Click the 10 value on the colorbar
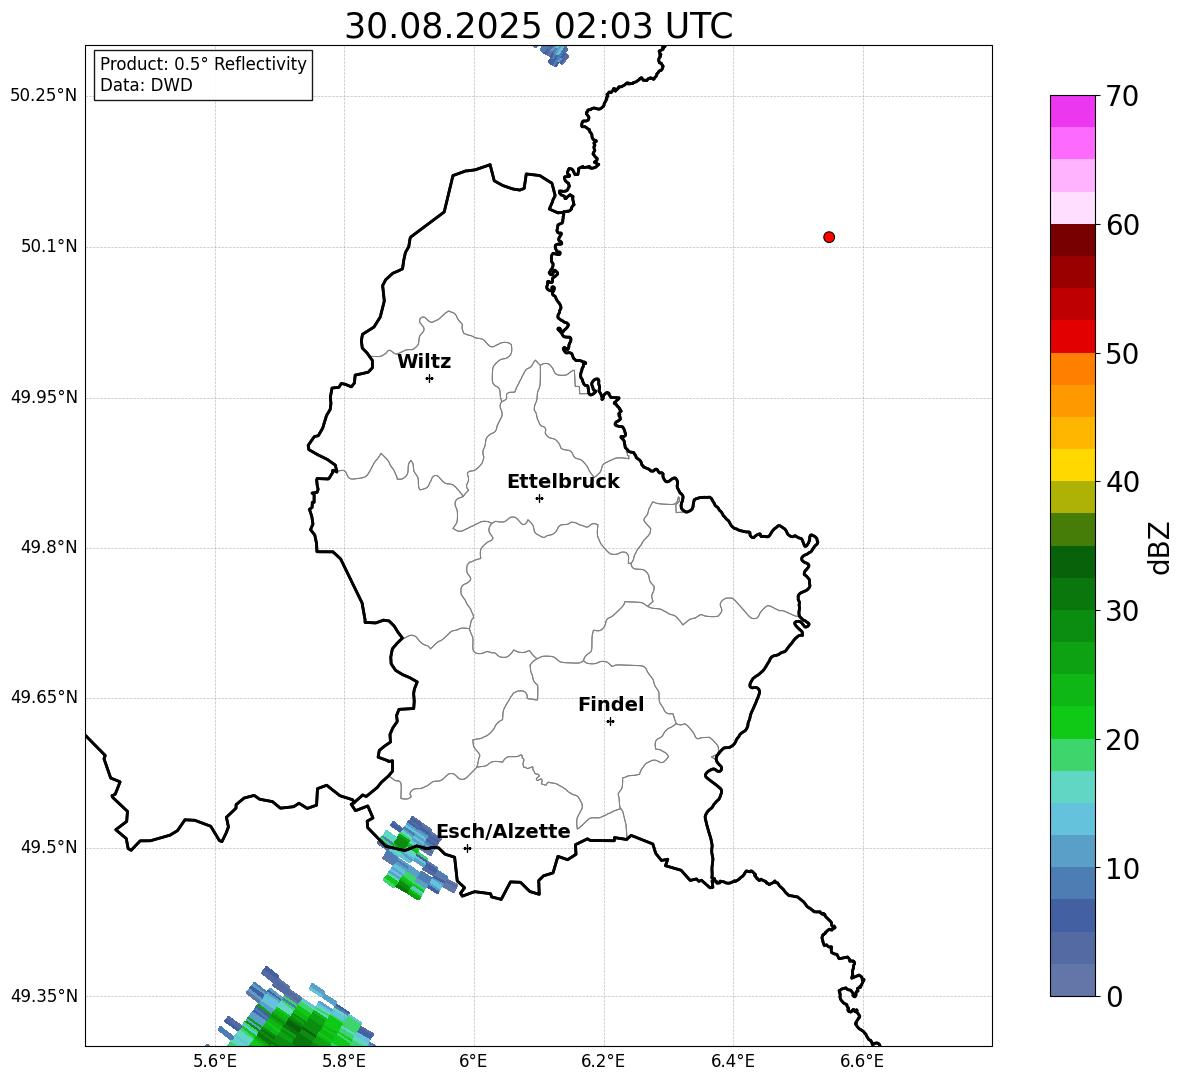 1122,869
